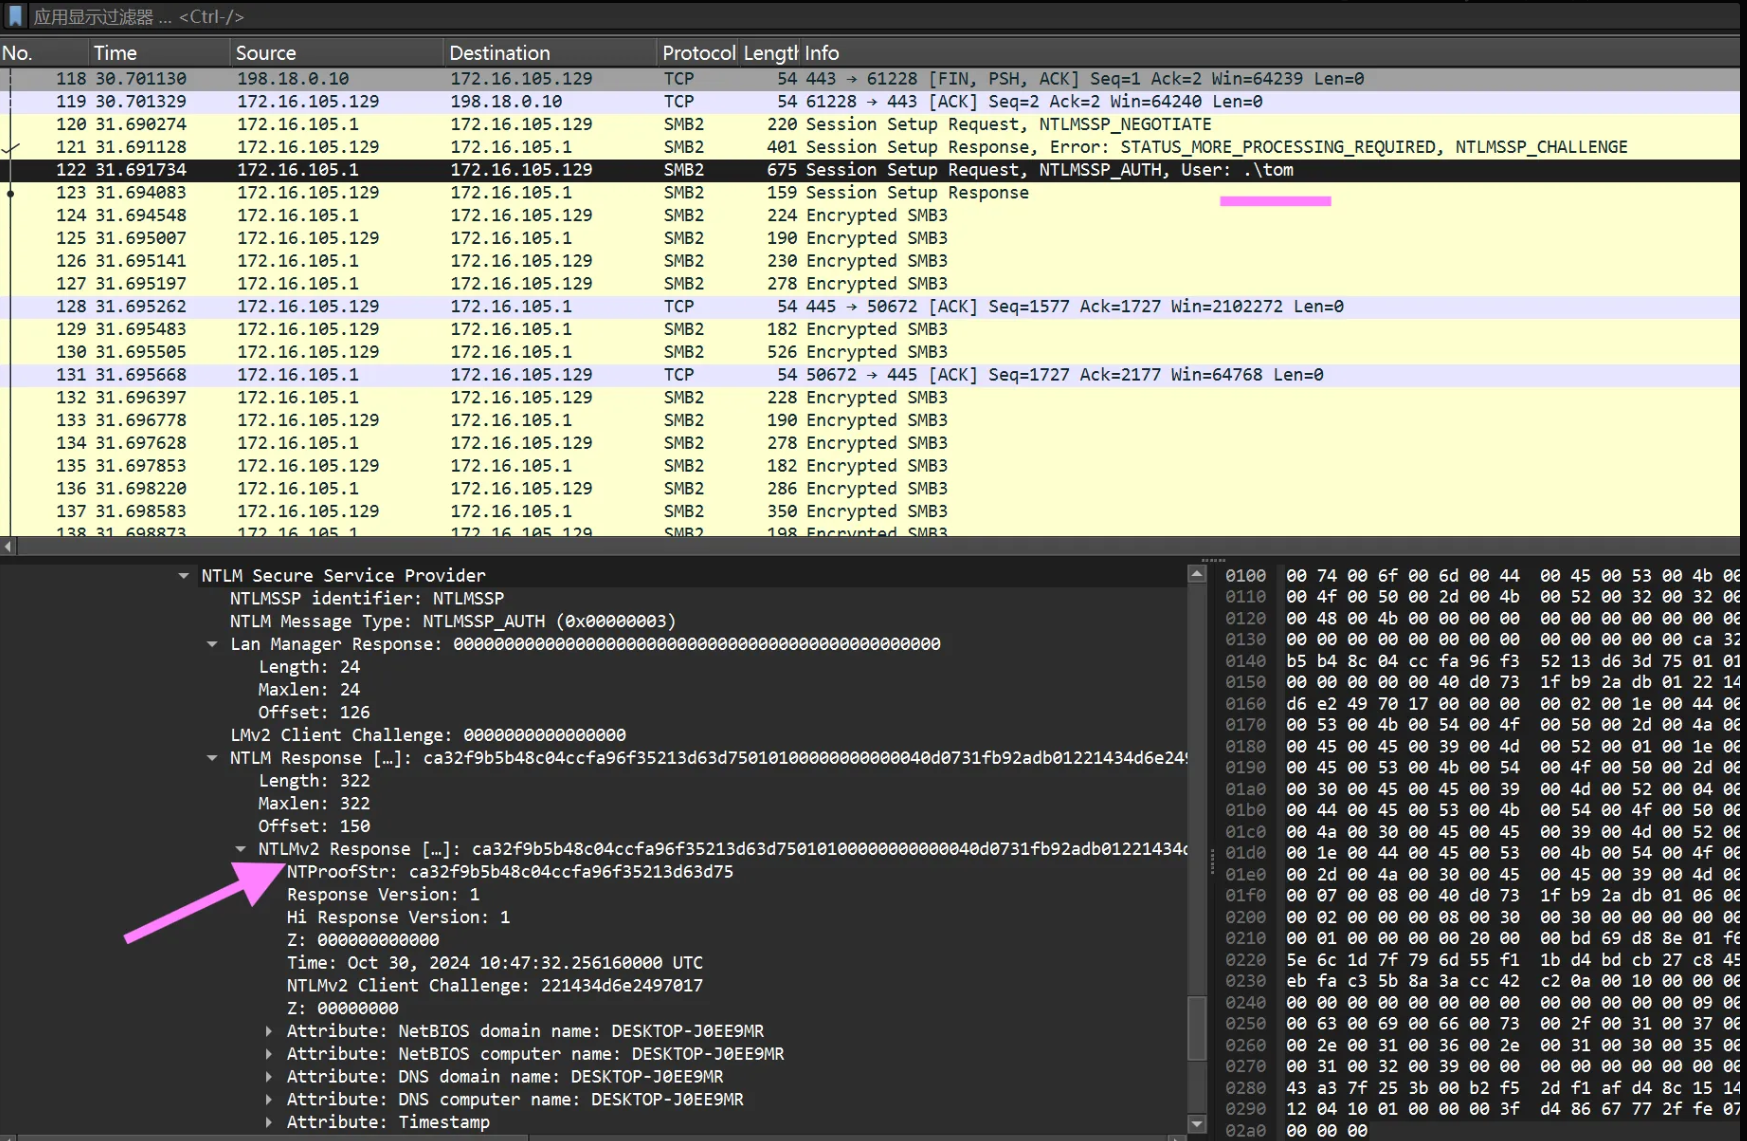Select LMv2 Client Challenge field
The width and height of the screenshot is (1747, 1141).
(x=428, y=735)
